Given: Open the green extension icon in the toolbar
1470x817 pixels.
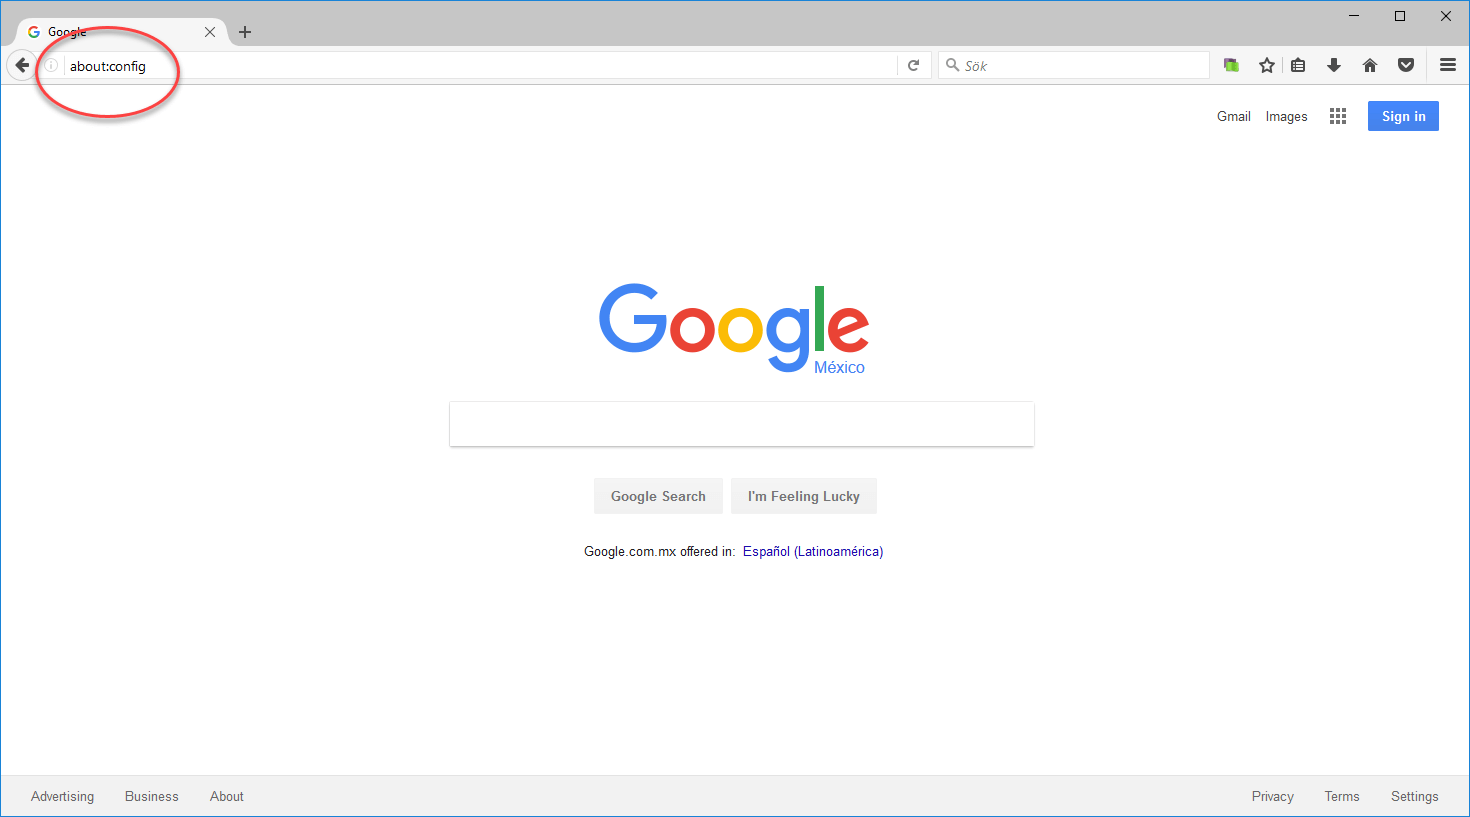Looking at the screenshot, I should (x=1231, y=65).
